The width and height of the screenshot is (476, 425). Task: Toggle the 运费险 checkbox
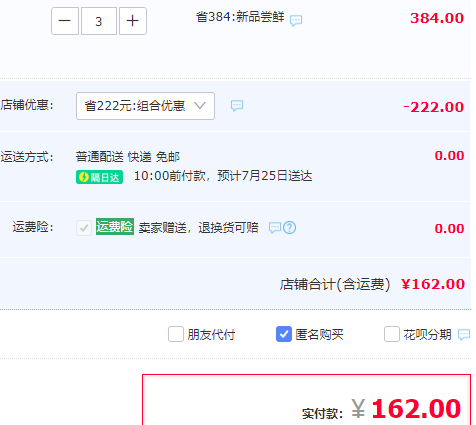coord(84,228)
